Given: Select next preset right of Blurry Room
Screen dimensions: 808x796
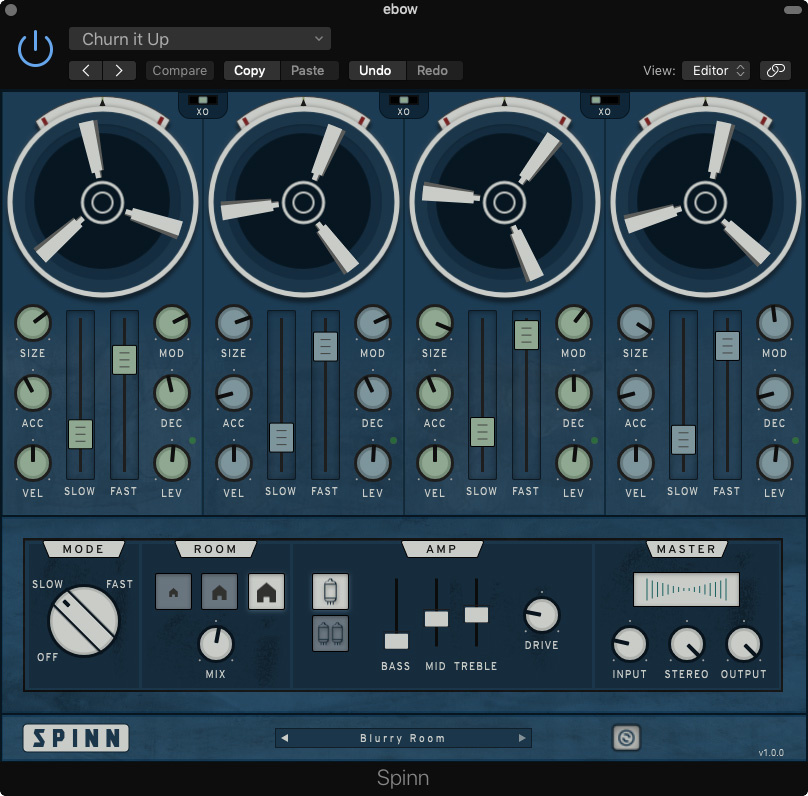Looking at the screenshot, I should click(x=522, y=738).
